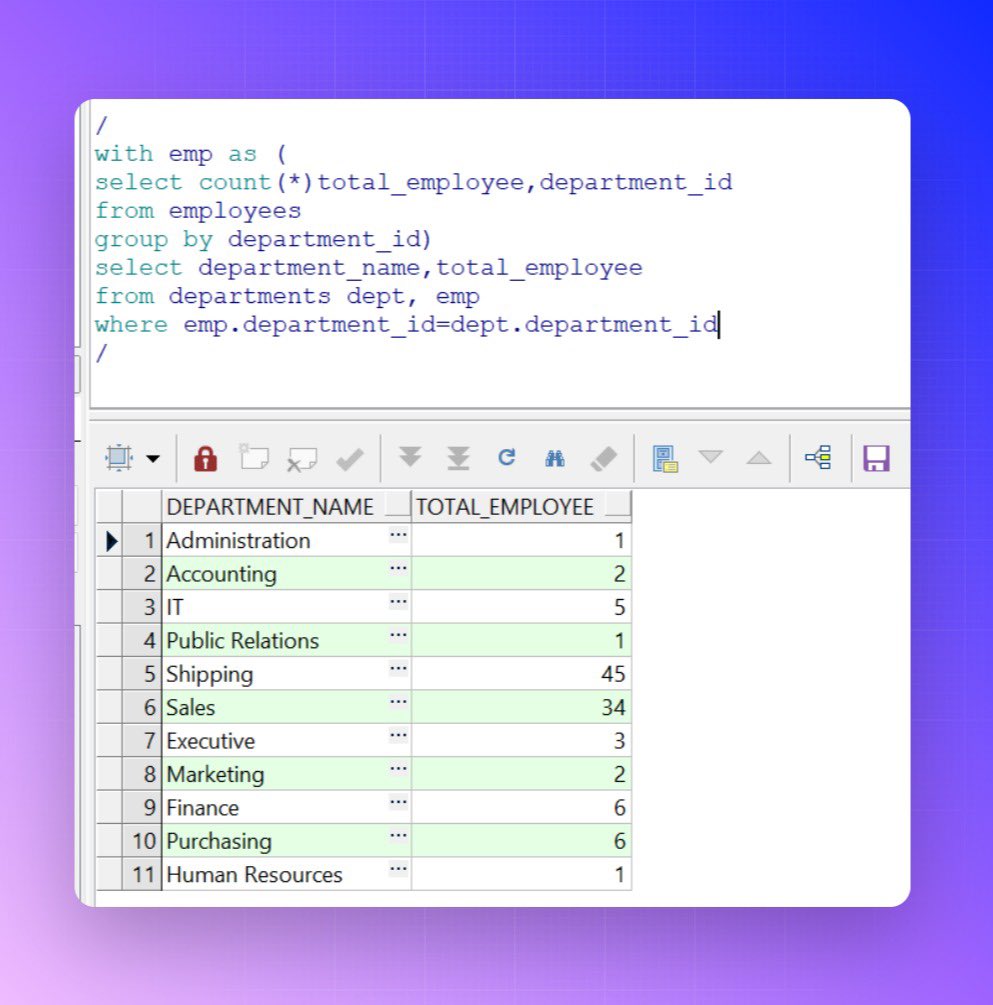Screen dimensions: 993x1005
Task: Click the small box right of DEPARTMENT_NAME header
Action: 397,504
